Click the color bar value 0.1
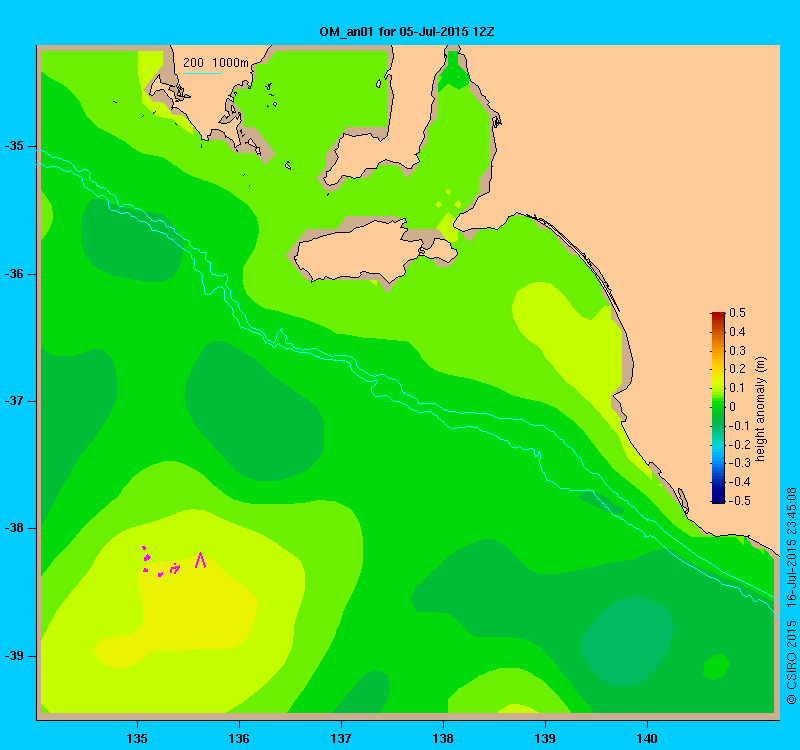800x750 pixels. coord(737,388)
